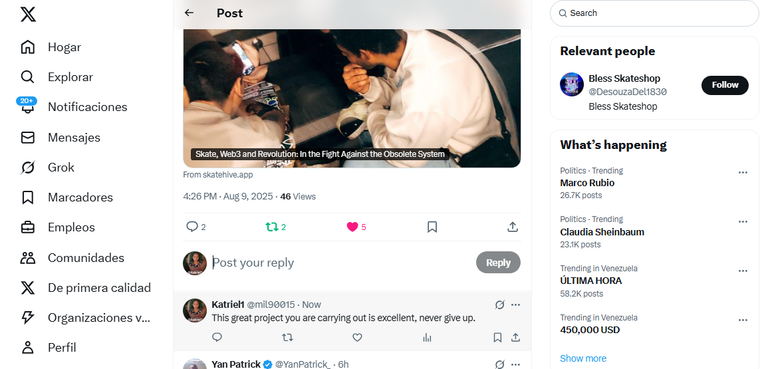Click the Post your reply field
Image resolution: width=768 pixels, height=369 pixels.
340,263
